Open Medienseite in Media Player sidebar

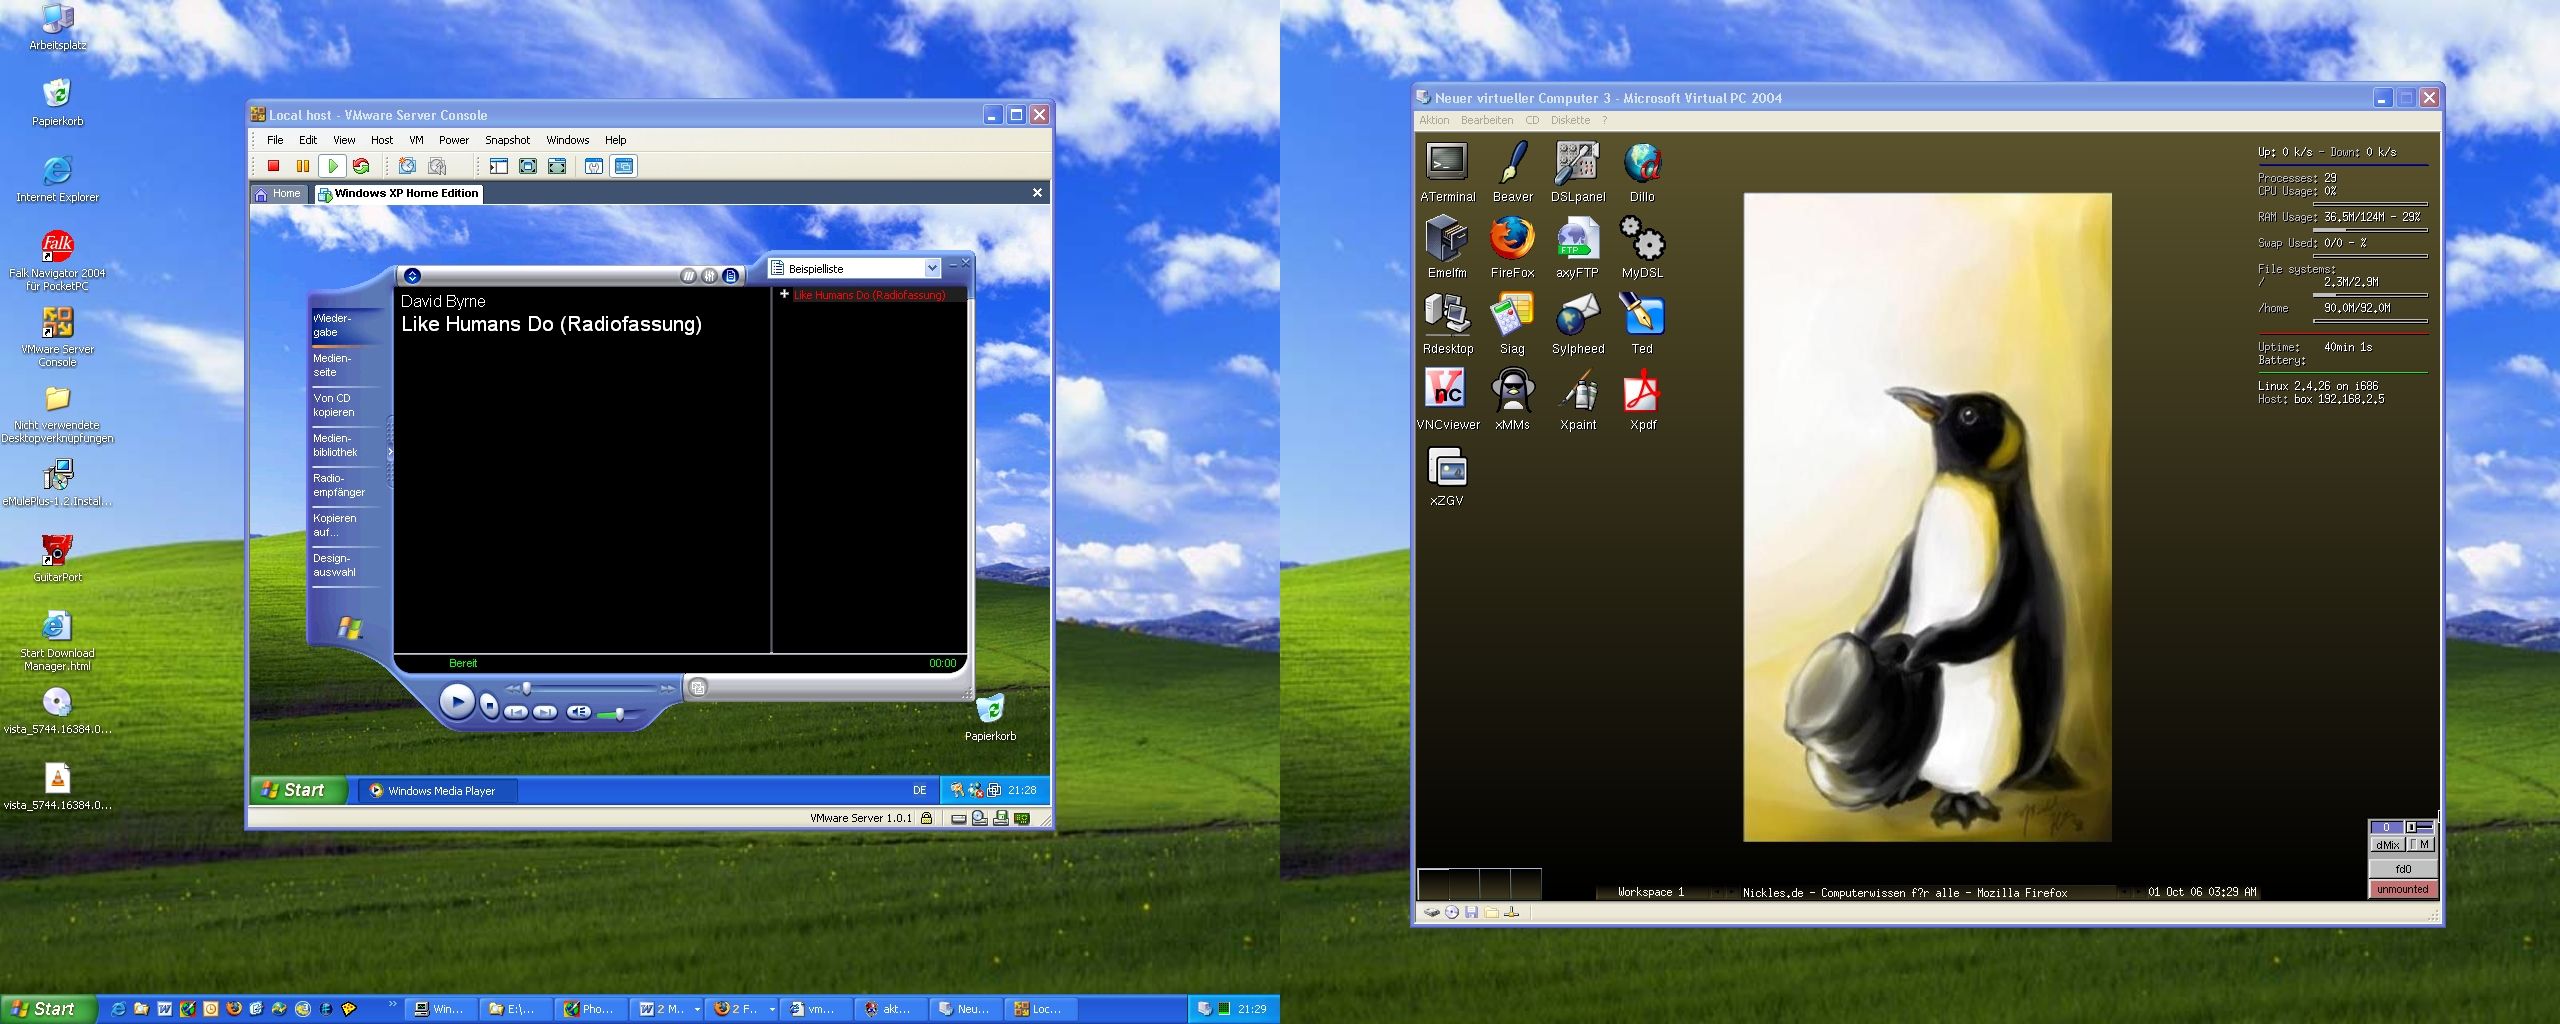[333, 365]
